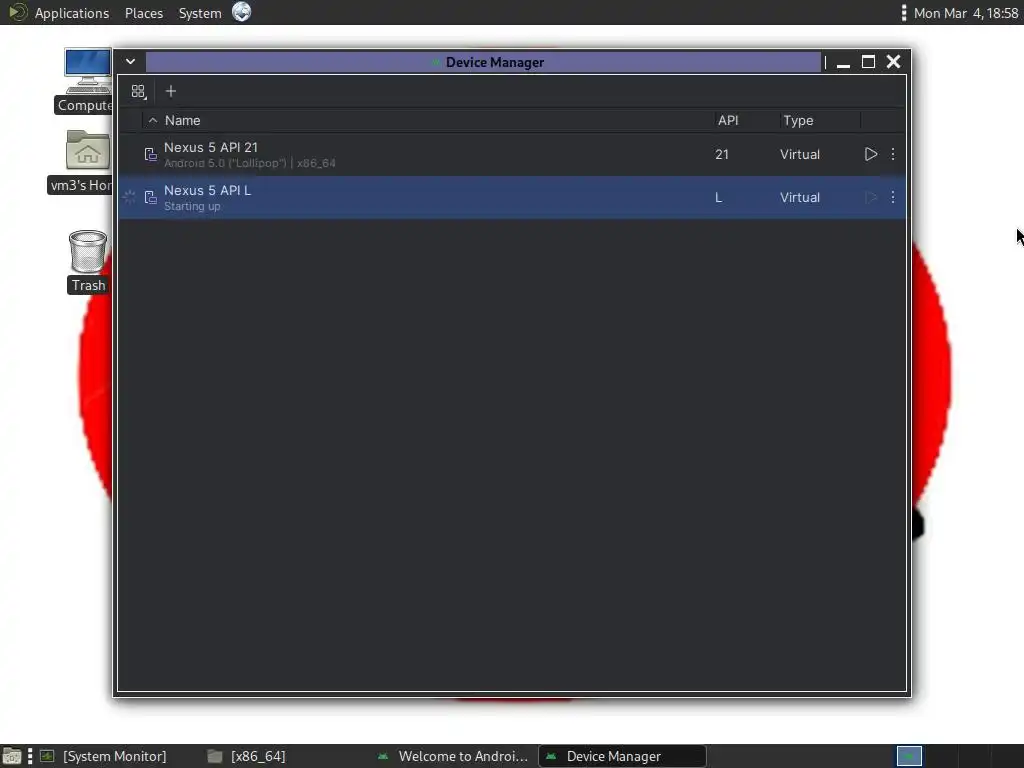Open the System menu

coord(200,13)
